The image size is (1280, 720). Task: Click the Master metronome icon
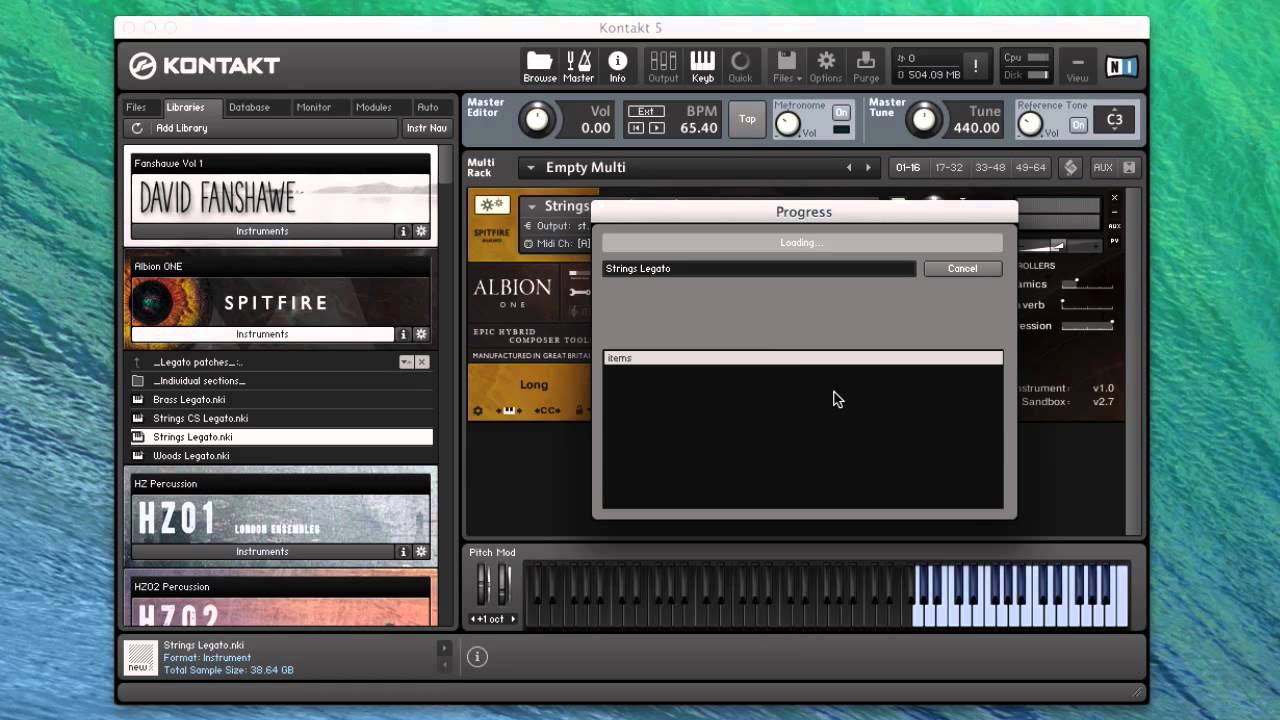(x=578, y=67)
